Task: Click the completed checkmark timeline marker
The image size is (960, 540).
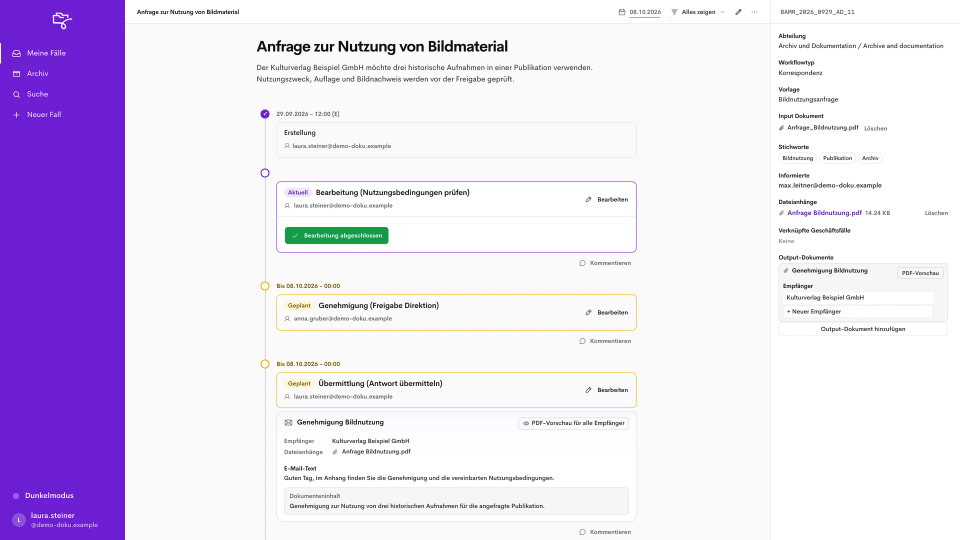Action: (x=264, y=114)
